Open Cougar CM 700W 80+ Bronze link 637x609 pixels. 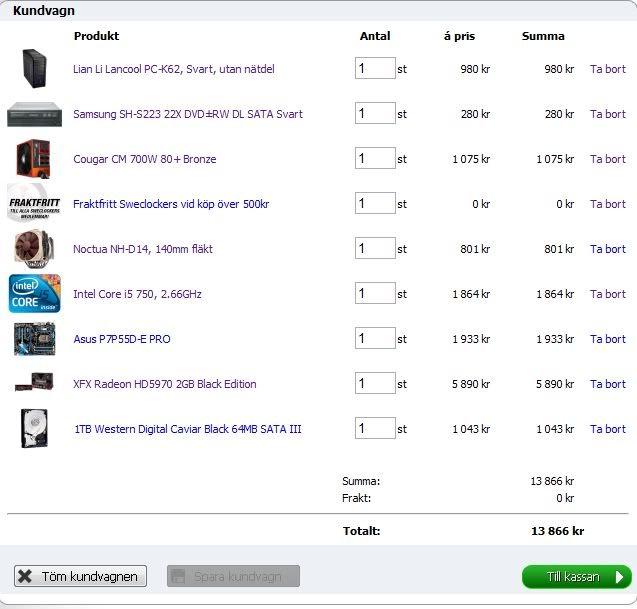pyautogui.click(x=145, y=159)
